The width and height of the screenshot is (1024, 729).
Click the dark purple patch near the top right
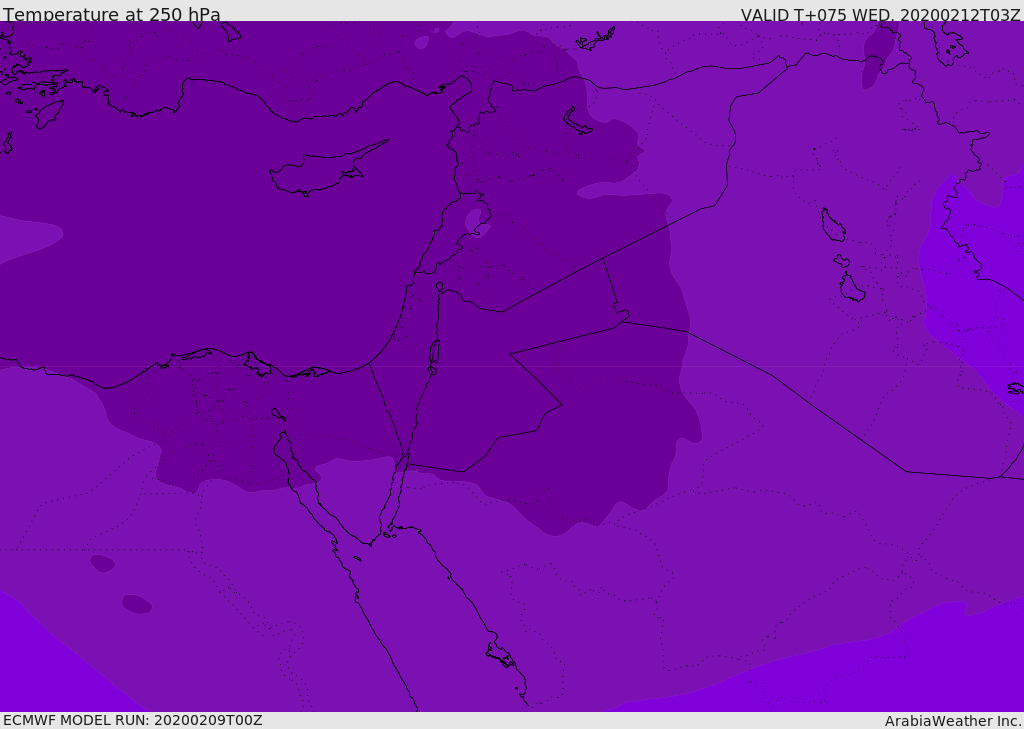click(878, 53)
